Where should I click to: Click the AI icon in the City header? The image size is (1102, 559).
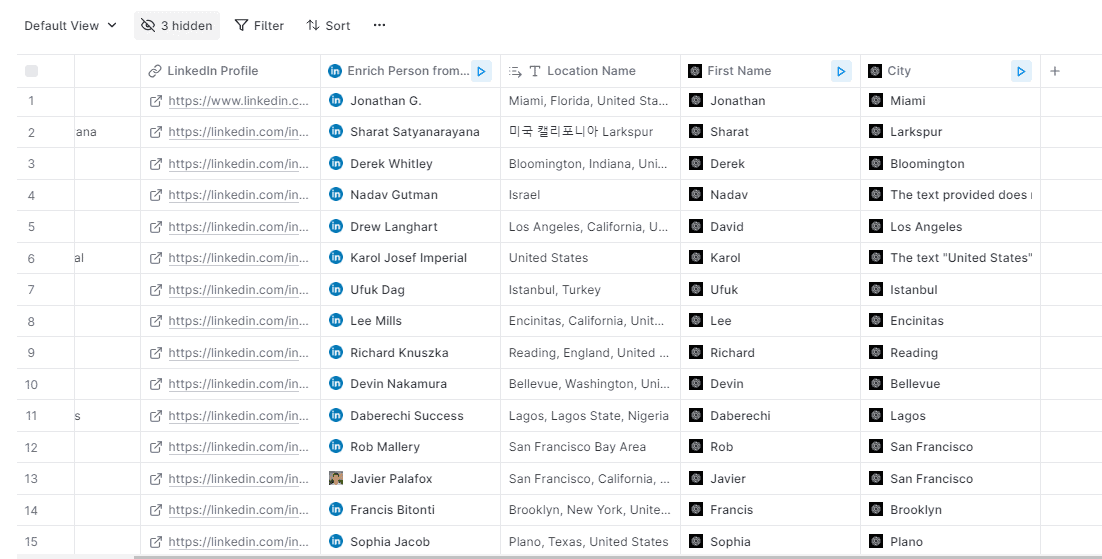click(875, 70)
